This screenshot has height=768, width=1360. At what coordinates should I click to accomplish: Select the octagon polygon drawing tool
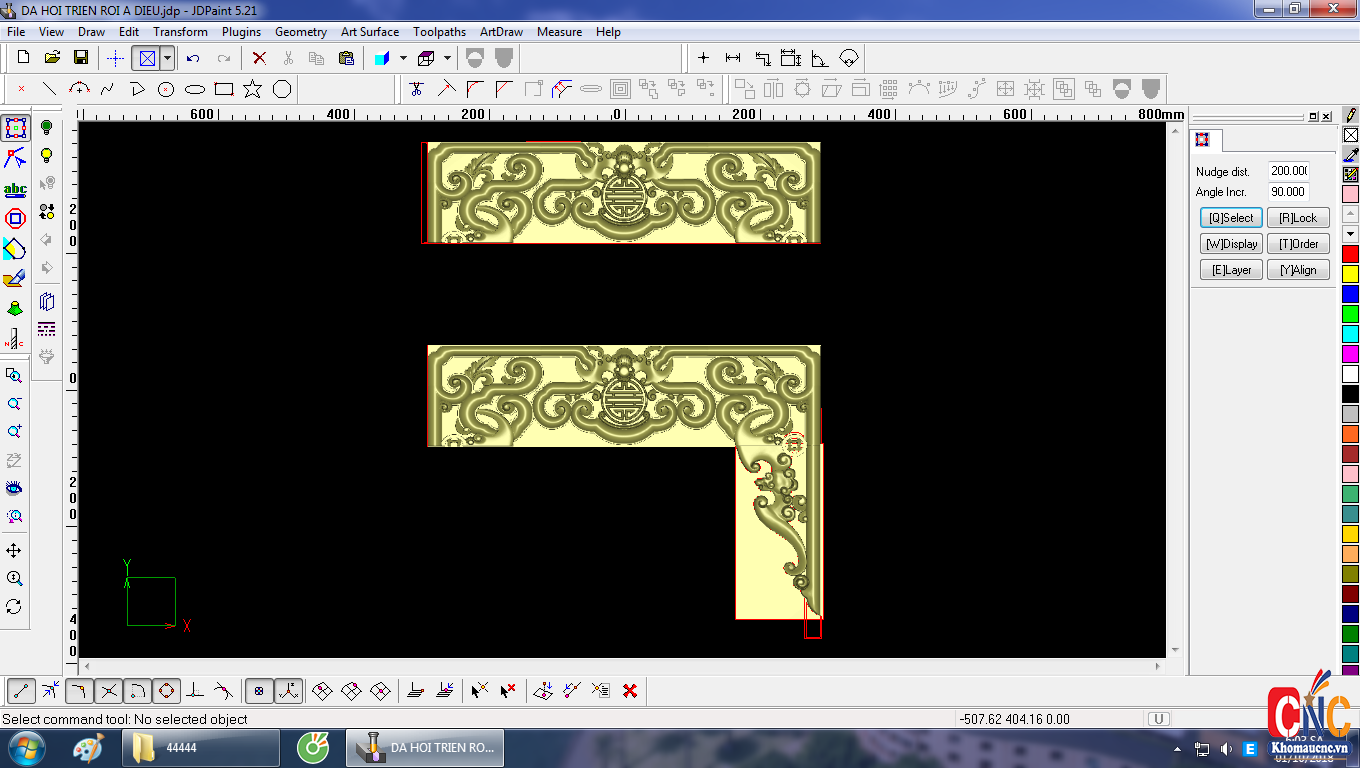click(x=282, y=89)
